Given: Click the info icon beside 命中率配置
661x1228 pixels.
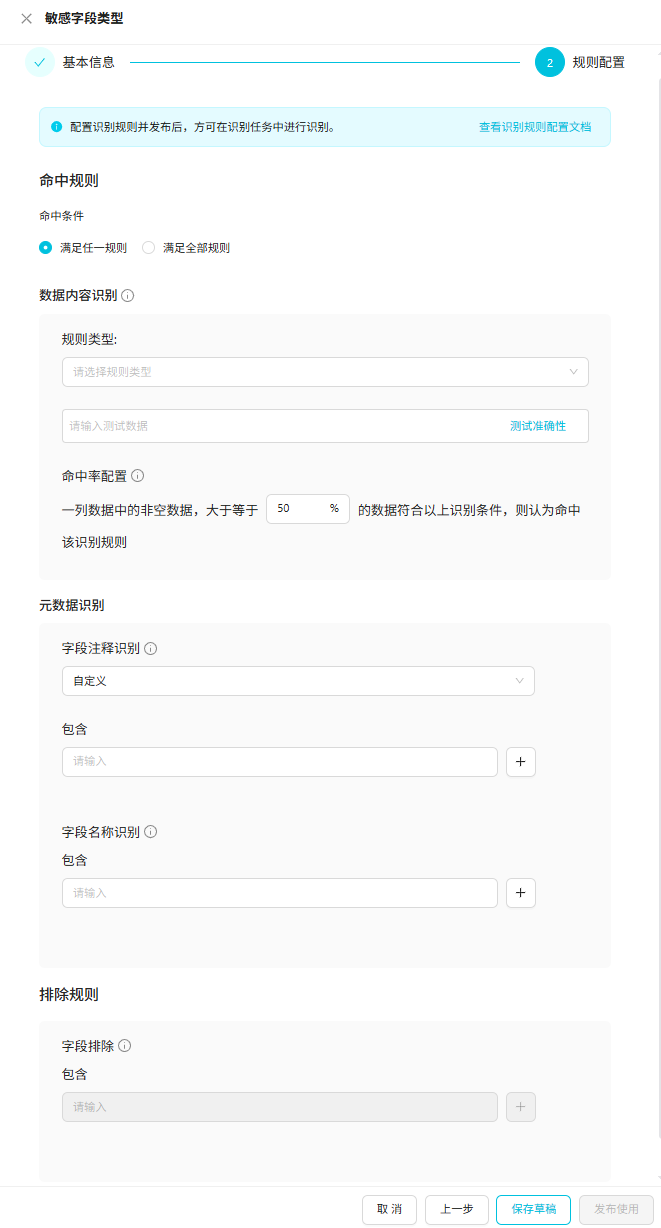Looking at the screenshot, I should point(138,476).
